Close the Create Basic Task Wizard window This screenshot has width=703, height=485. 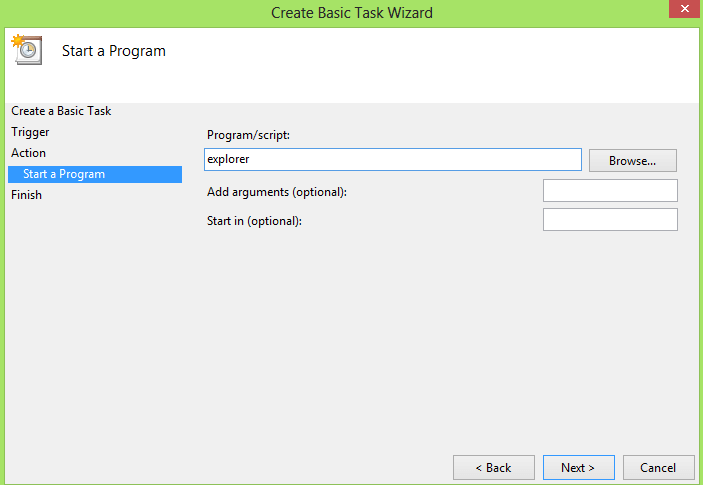tap(685, 9)
